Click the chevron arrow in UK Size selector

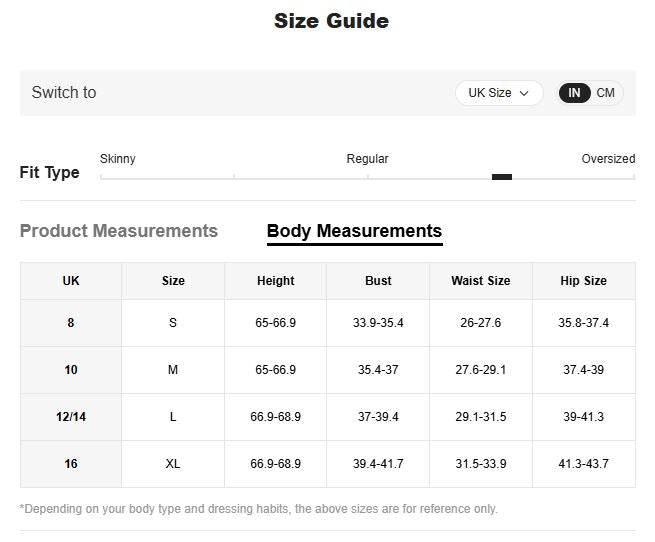[524, 94]
